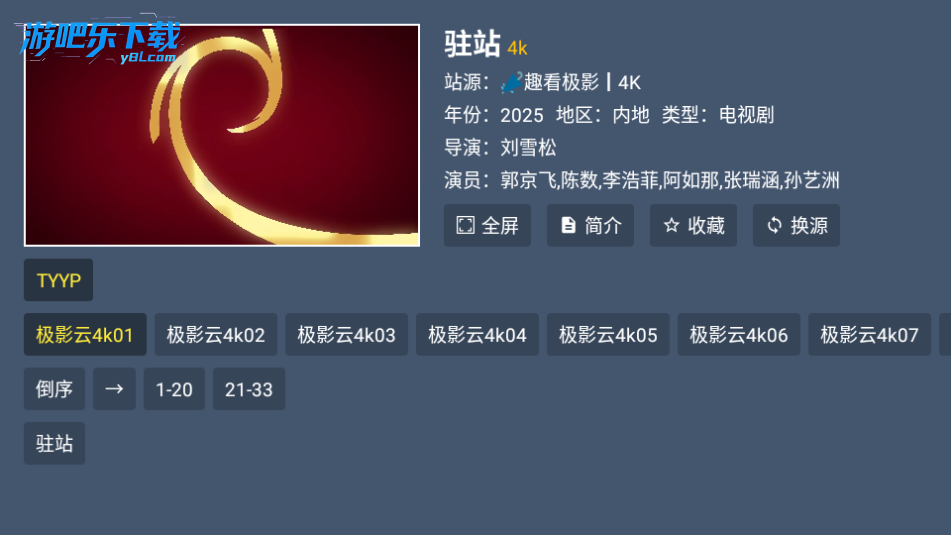Pick the 极影云4k06 line
951x535 pixels.
739,334
